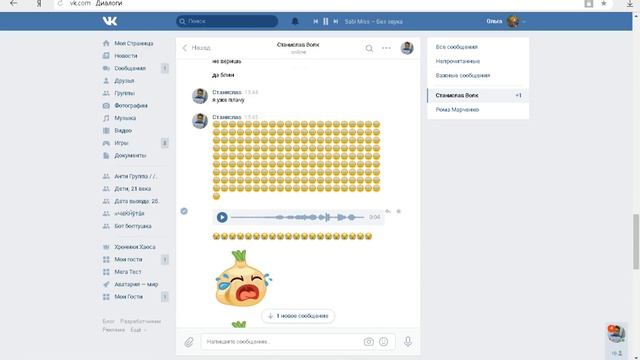Open the Документы section
Viewport: 640px width, 360px height.
[130, 156]
